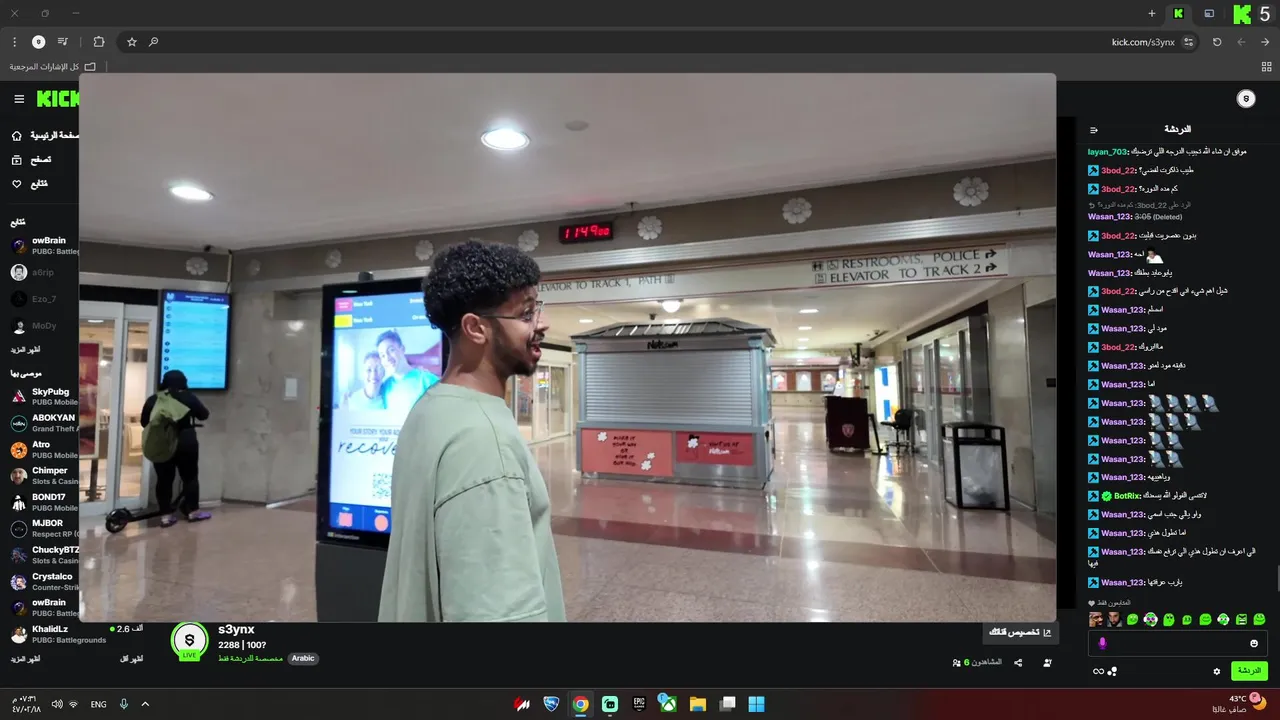Click the channel points bubbles icon
The image size is (1280, 720).
[1112, 671]
